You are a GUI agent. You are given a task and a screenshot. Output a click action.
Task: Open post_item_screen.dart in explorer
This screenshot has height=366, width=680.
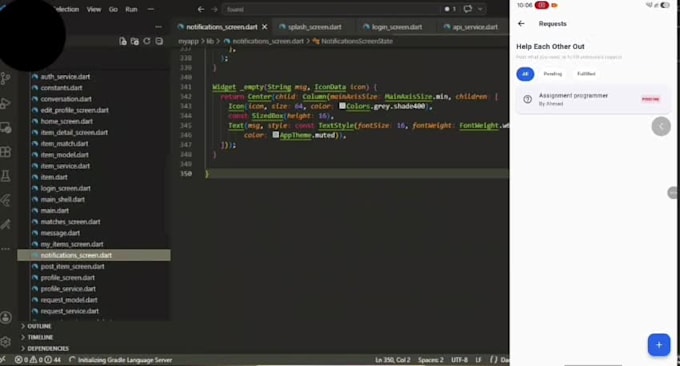72,266
